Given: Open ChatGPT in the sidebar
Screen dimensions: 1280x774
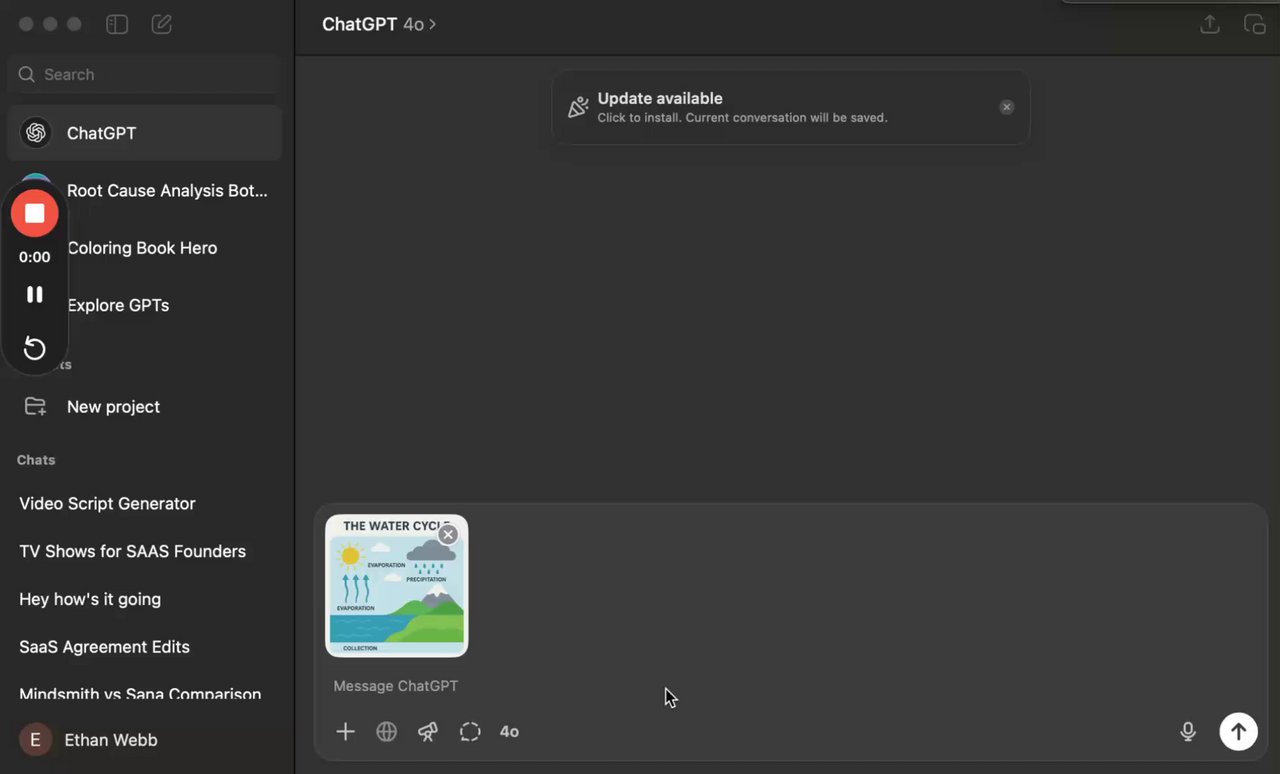Looking at the screenshot, I should pyautogui.click(x=144, y=133).
